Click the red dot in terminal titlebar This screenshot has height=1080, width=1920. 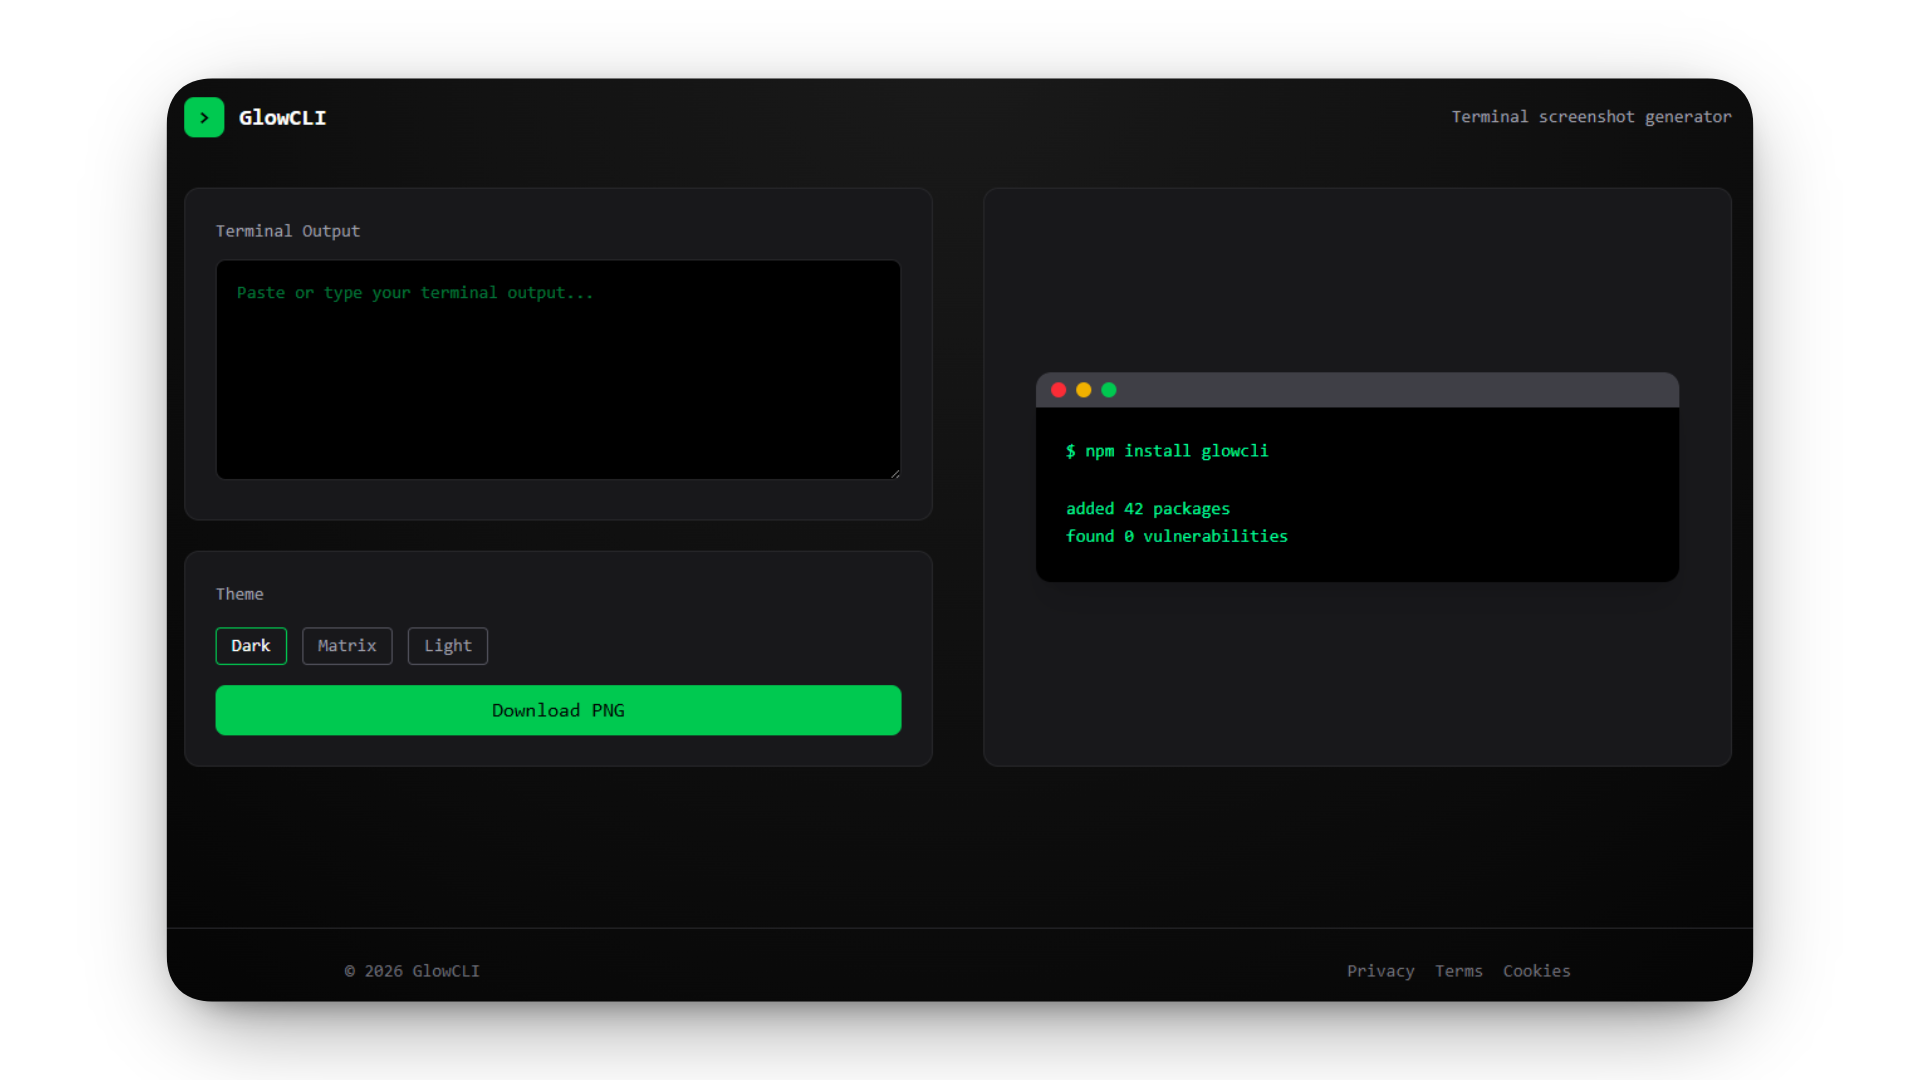point(1058,390)
